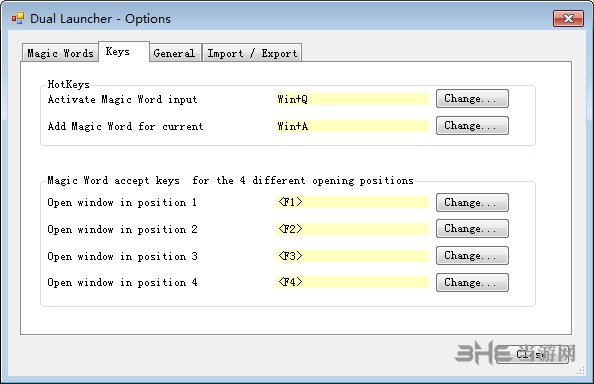
Task: Select the <F3> key field
Action: point(352,256)
